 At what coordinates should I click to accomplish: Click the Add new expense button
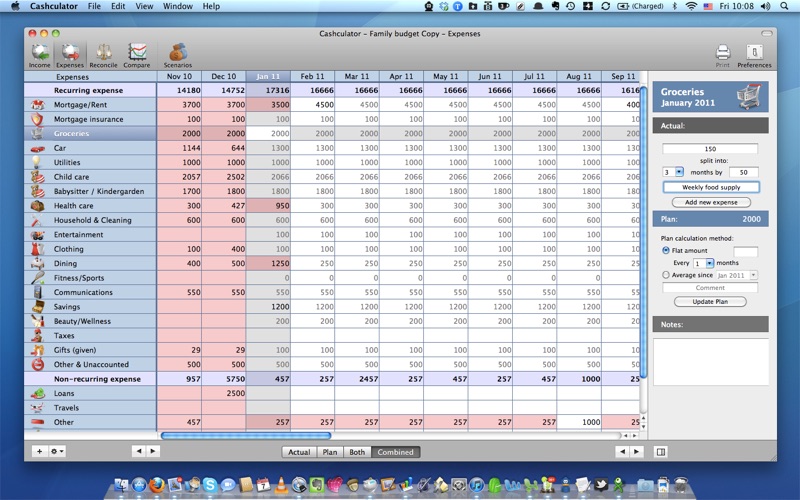point(710,202)
